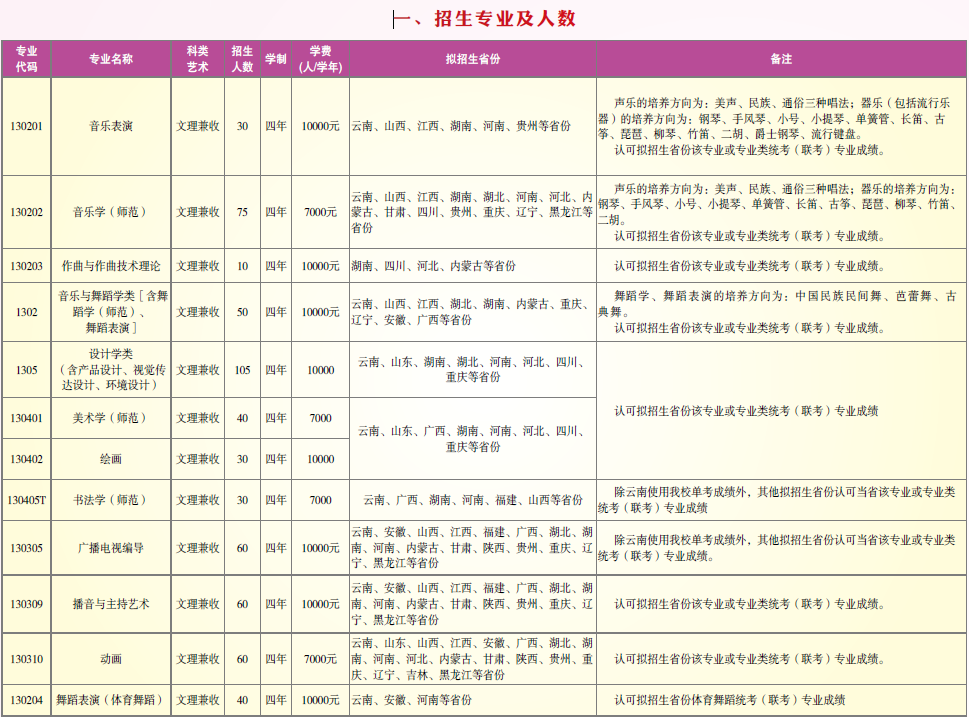The height and width of the screenshot is (717, 969).
Task: Select the 舞蹈表演（体育舞蹈） cell
Action: [111, 700]
